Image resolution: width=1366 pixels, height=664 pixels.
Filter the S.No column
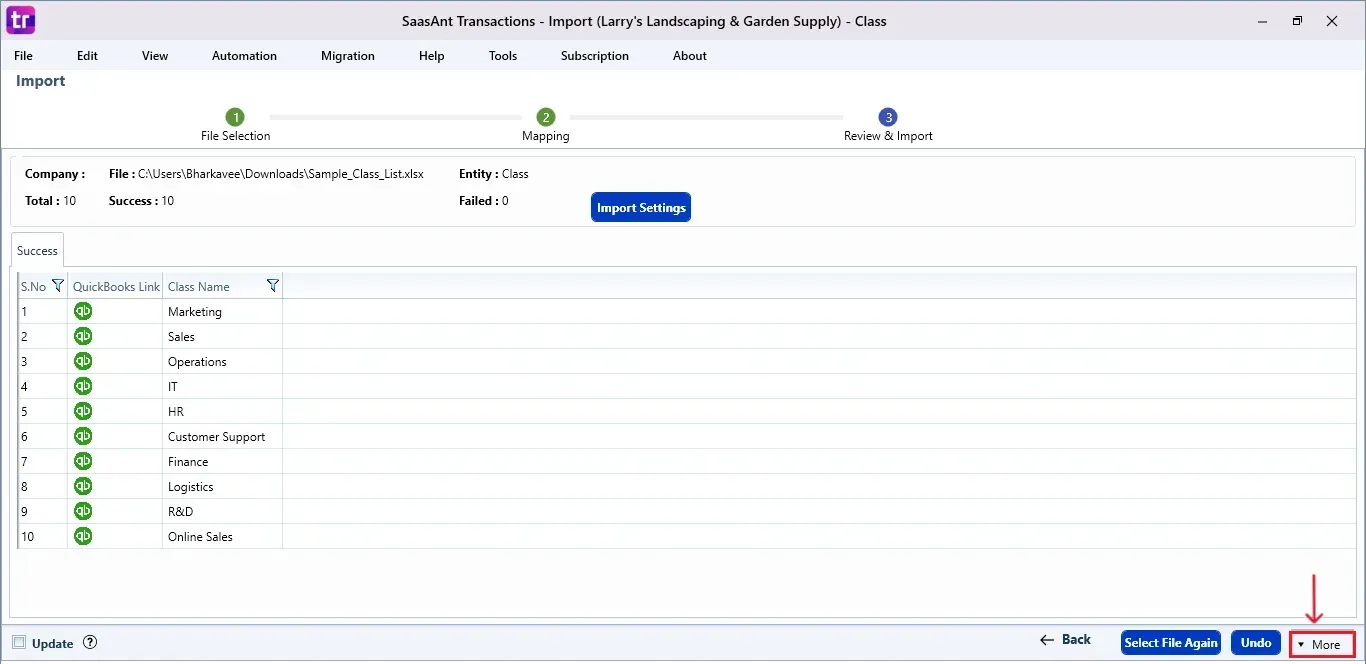coord(58,286)
